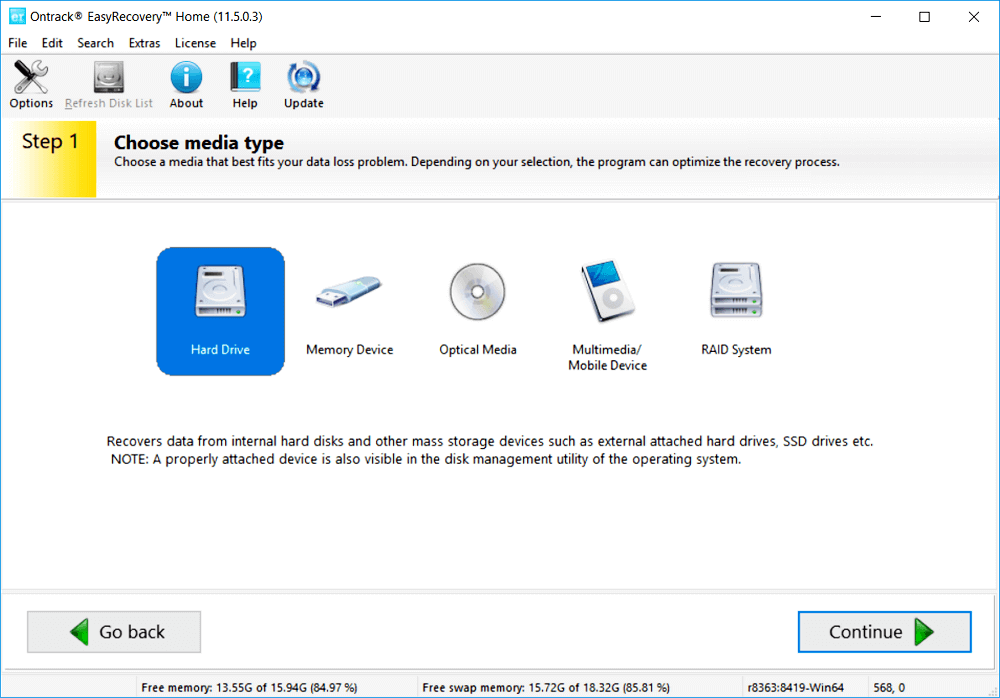Click the Continue button
The width and height of the screenshot is (1000, 698).
884,631
